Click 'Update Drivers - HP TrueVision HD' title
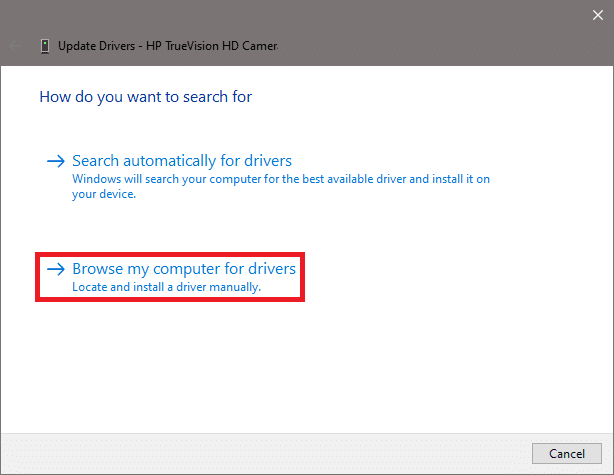 pyautogui.click(x=168, y=46)
